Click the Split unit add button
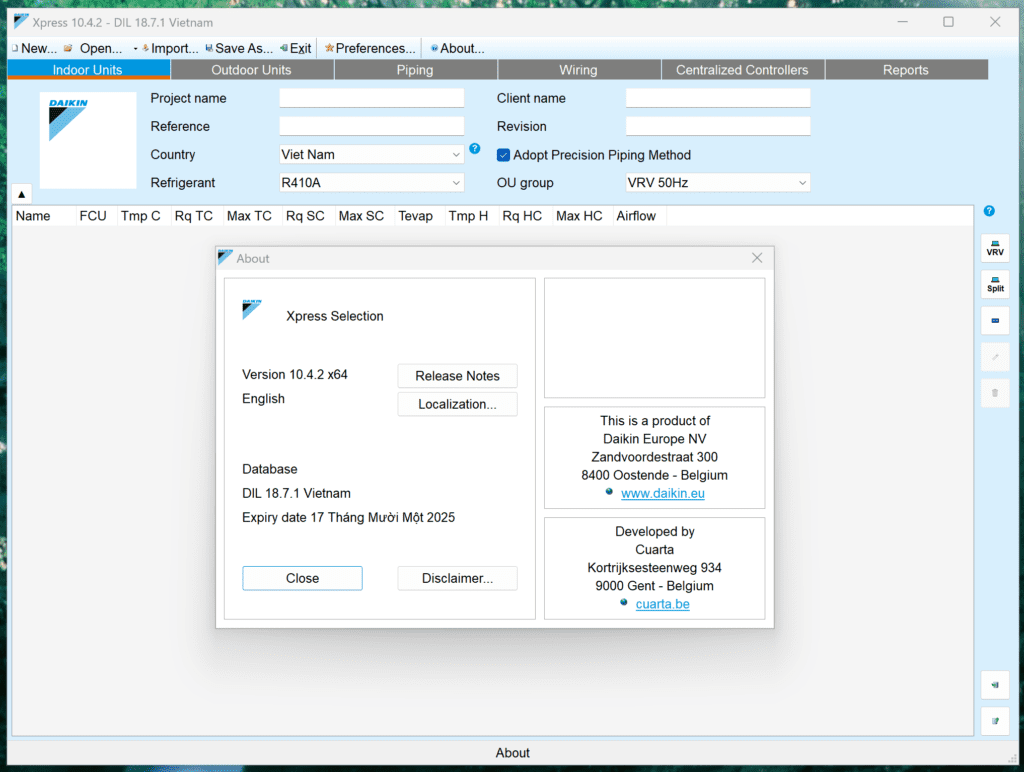 (994, 284)
